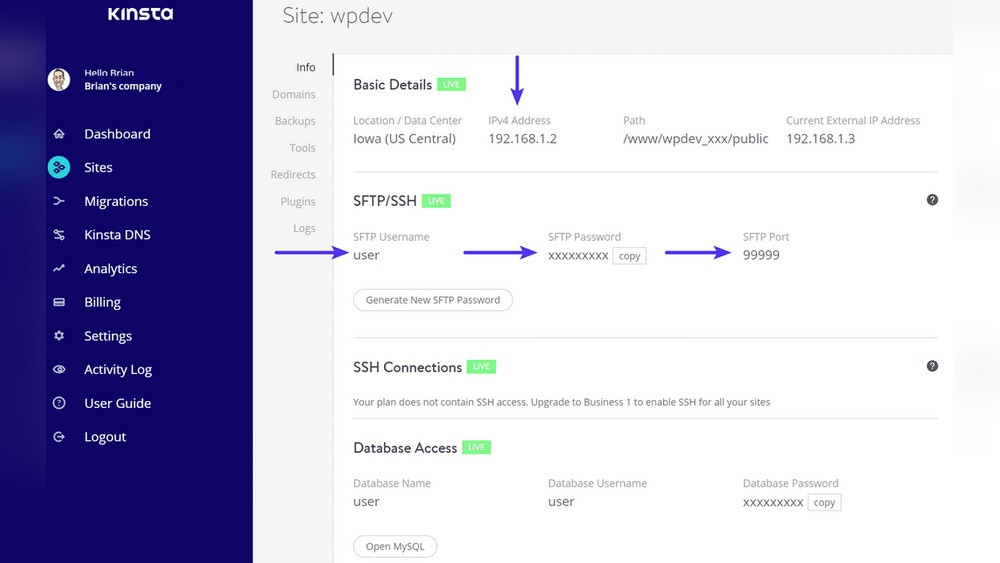Click the Migrations arrow icon
Screen dimensions: 1000x563
point(59,201)
